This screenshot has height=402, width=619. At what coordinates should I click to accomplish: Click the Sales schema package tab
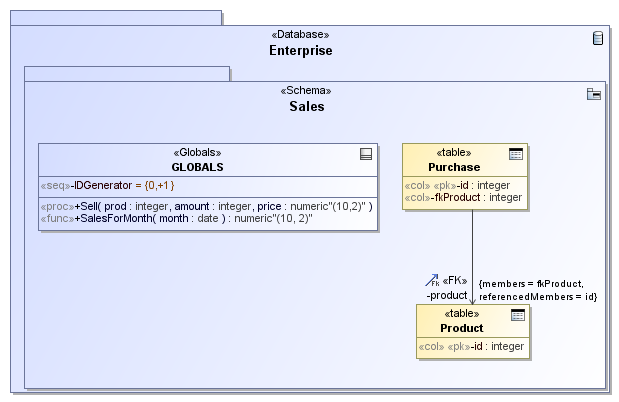coord(127,73)
